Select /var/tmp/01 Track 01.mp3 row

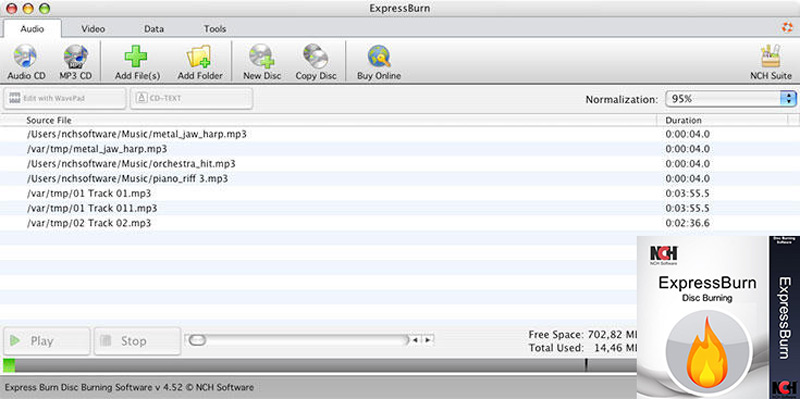[400, 193]
